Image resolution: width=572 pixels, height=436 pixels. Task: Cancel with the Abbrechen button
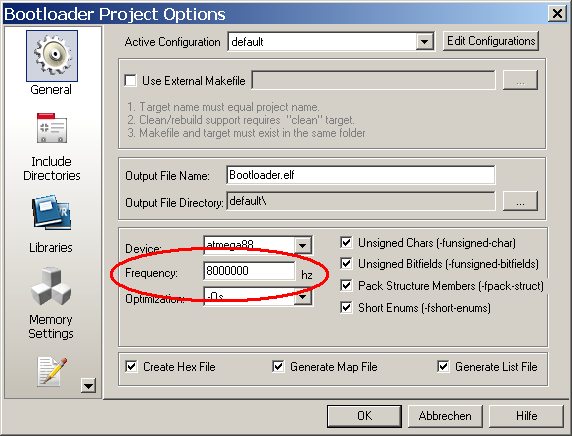click(445, 416)
